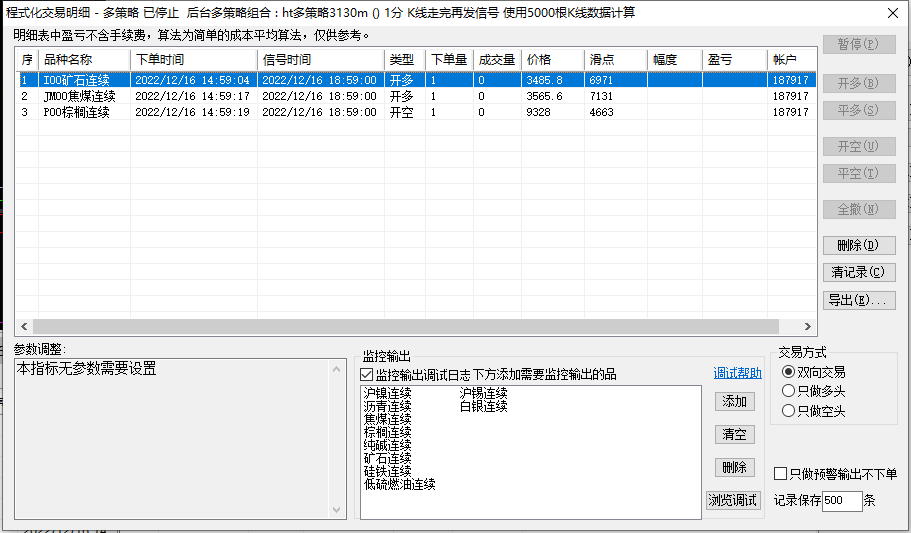
Task: Click the table's horizontal scrollbar thumb
Action: pyautogui.click(x=406, y=327)
